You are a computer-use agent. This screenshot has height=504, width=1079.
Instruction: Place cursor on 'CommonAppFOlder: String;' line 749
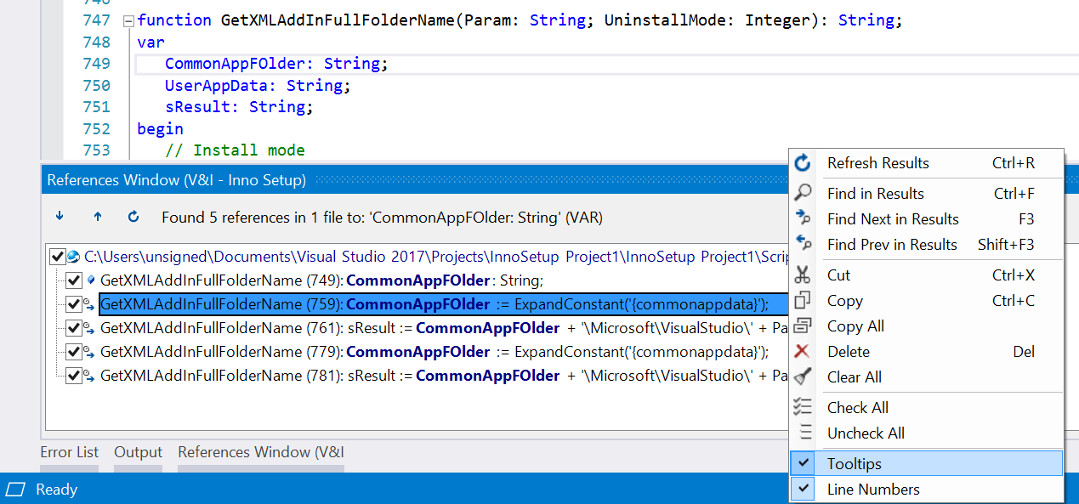277,64
